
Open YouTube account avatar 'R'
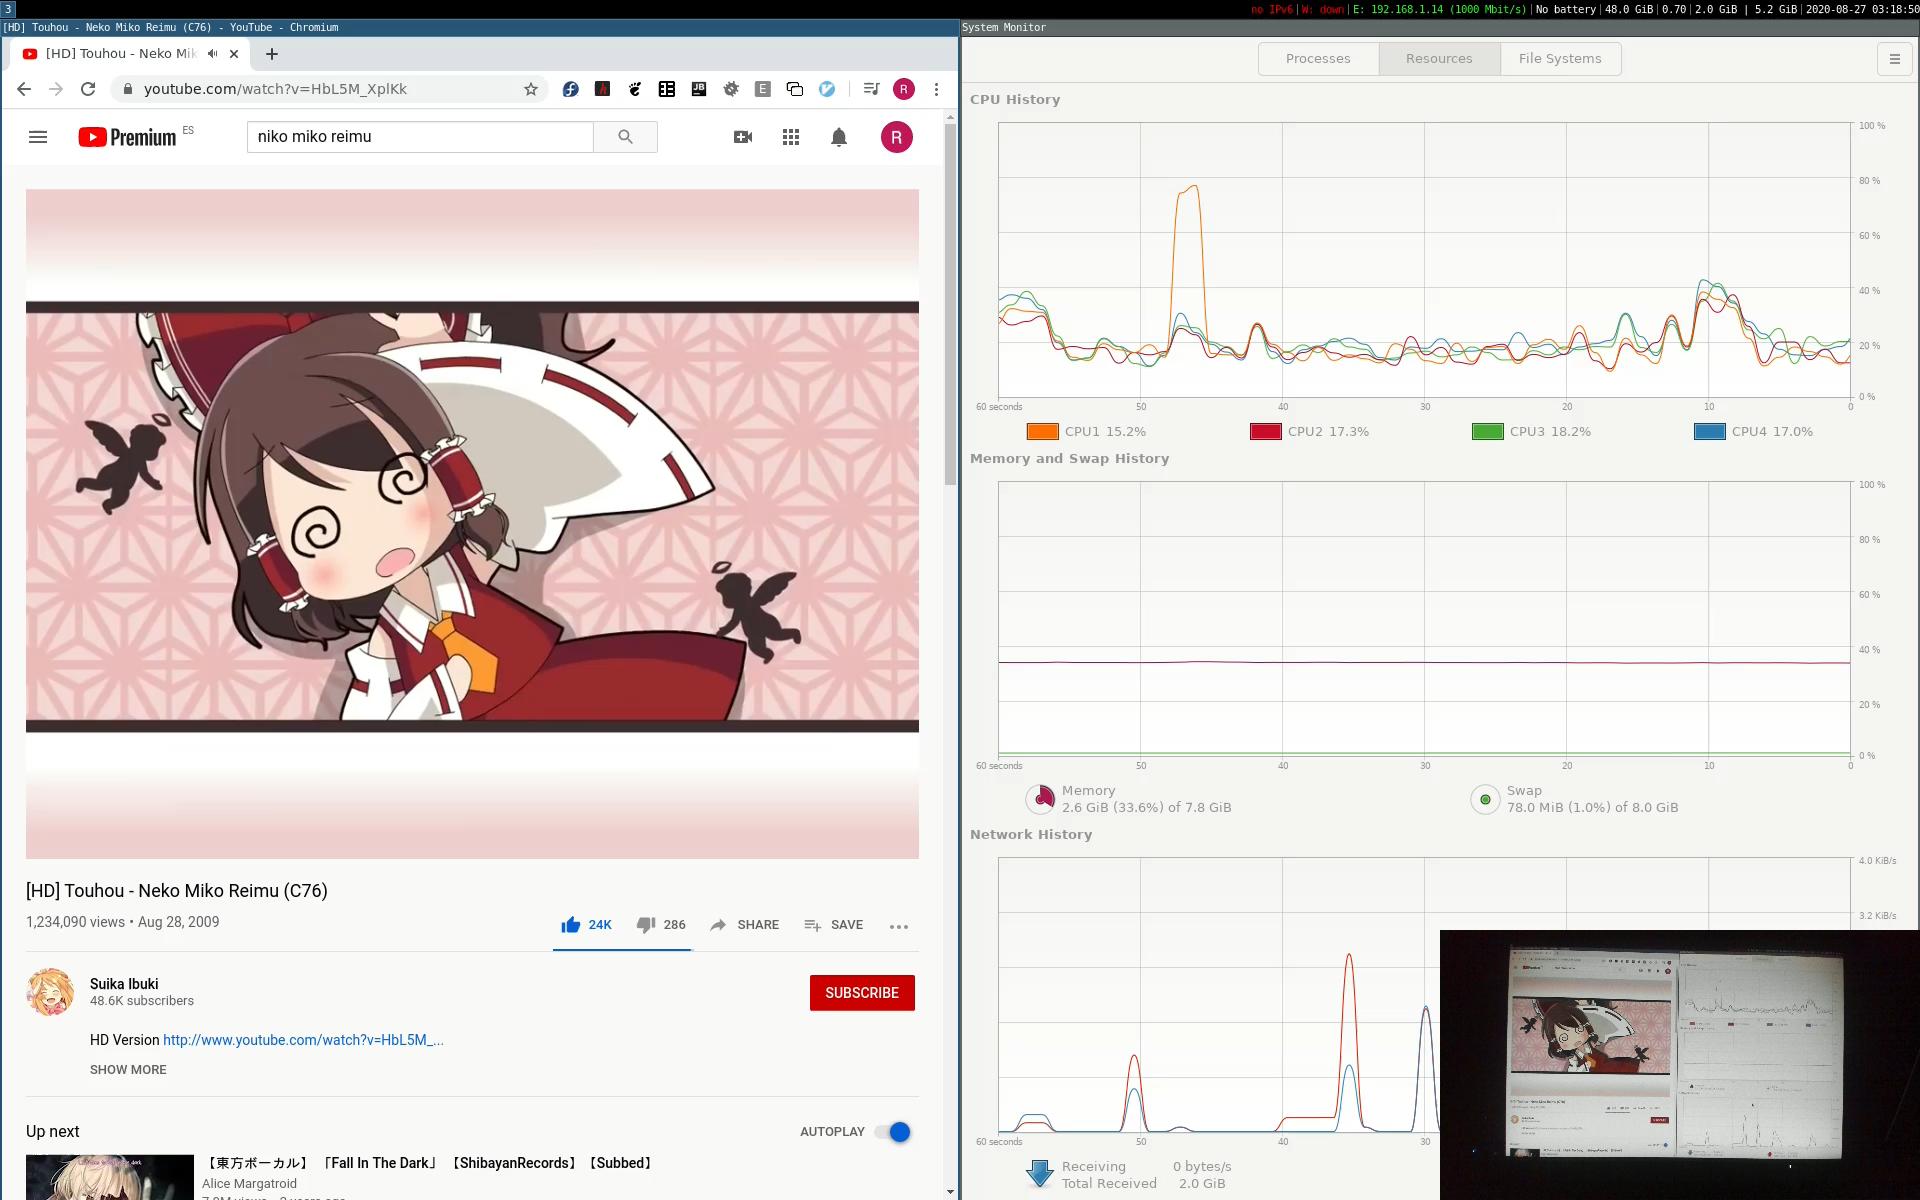coord(897,137)
